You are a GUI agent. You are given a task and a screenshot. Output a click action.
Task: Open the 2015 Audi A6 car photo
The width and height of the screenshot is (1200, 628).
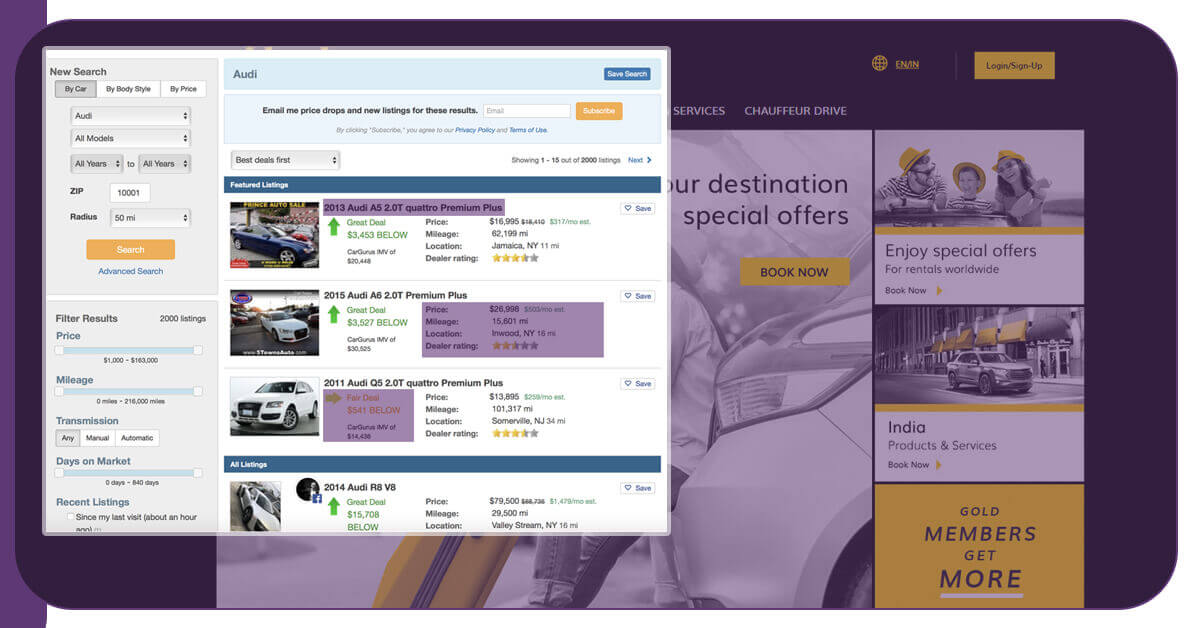[x=275, y=323]
